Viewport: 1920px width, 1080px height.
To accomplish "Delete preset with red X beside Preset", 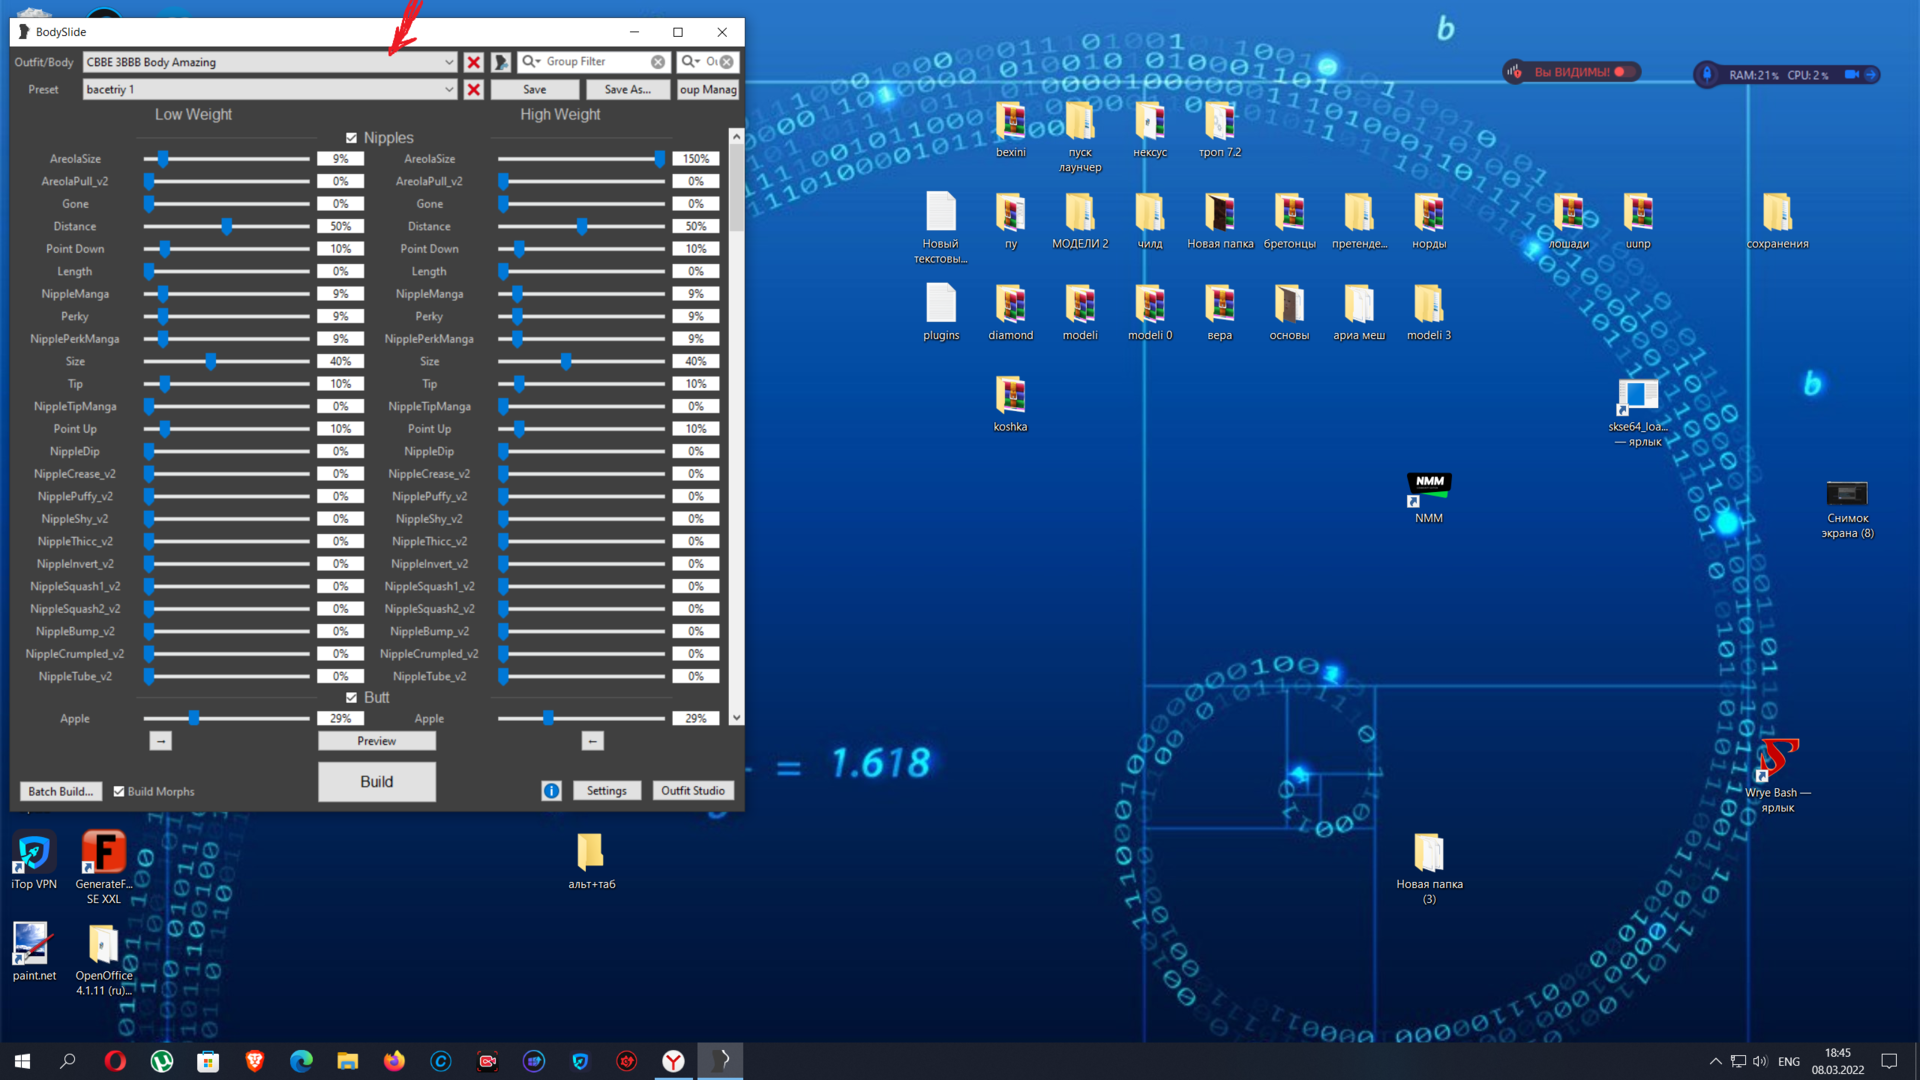I will tap(474, 90).
